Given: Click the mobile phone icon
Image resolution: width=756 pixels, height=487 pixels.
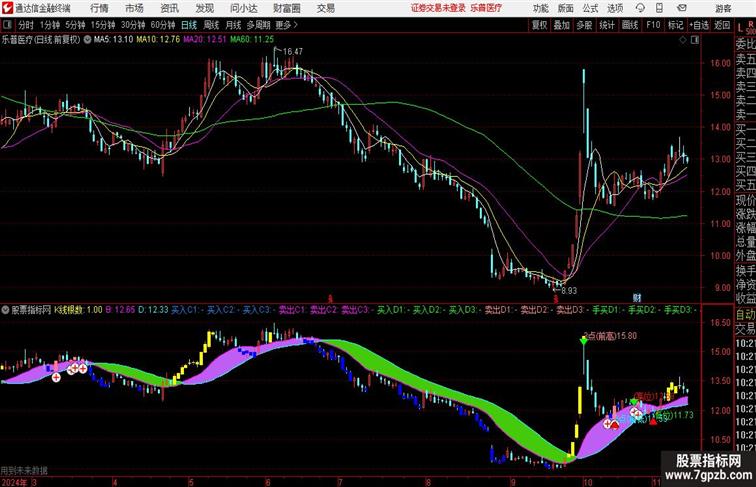Looking at the screenshot, I should 660,8.
